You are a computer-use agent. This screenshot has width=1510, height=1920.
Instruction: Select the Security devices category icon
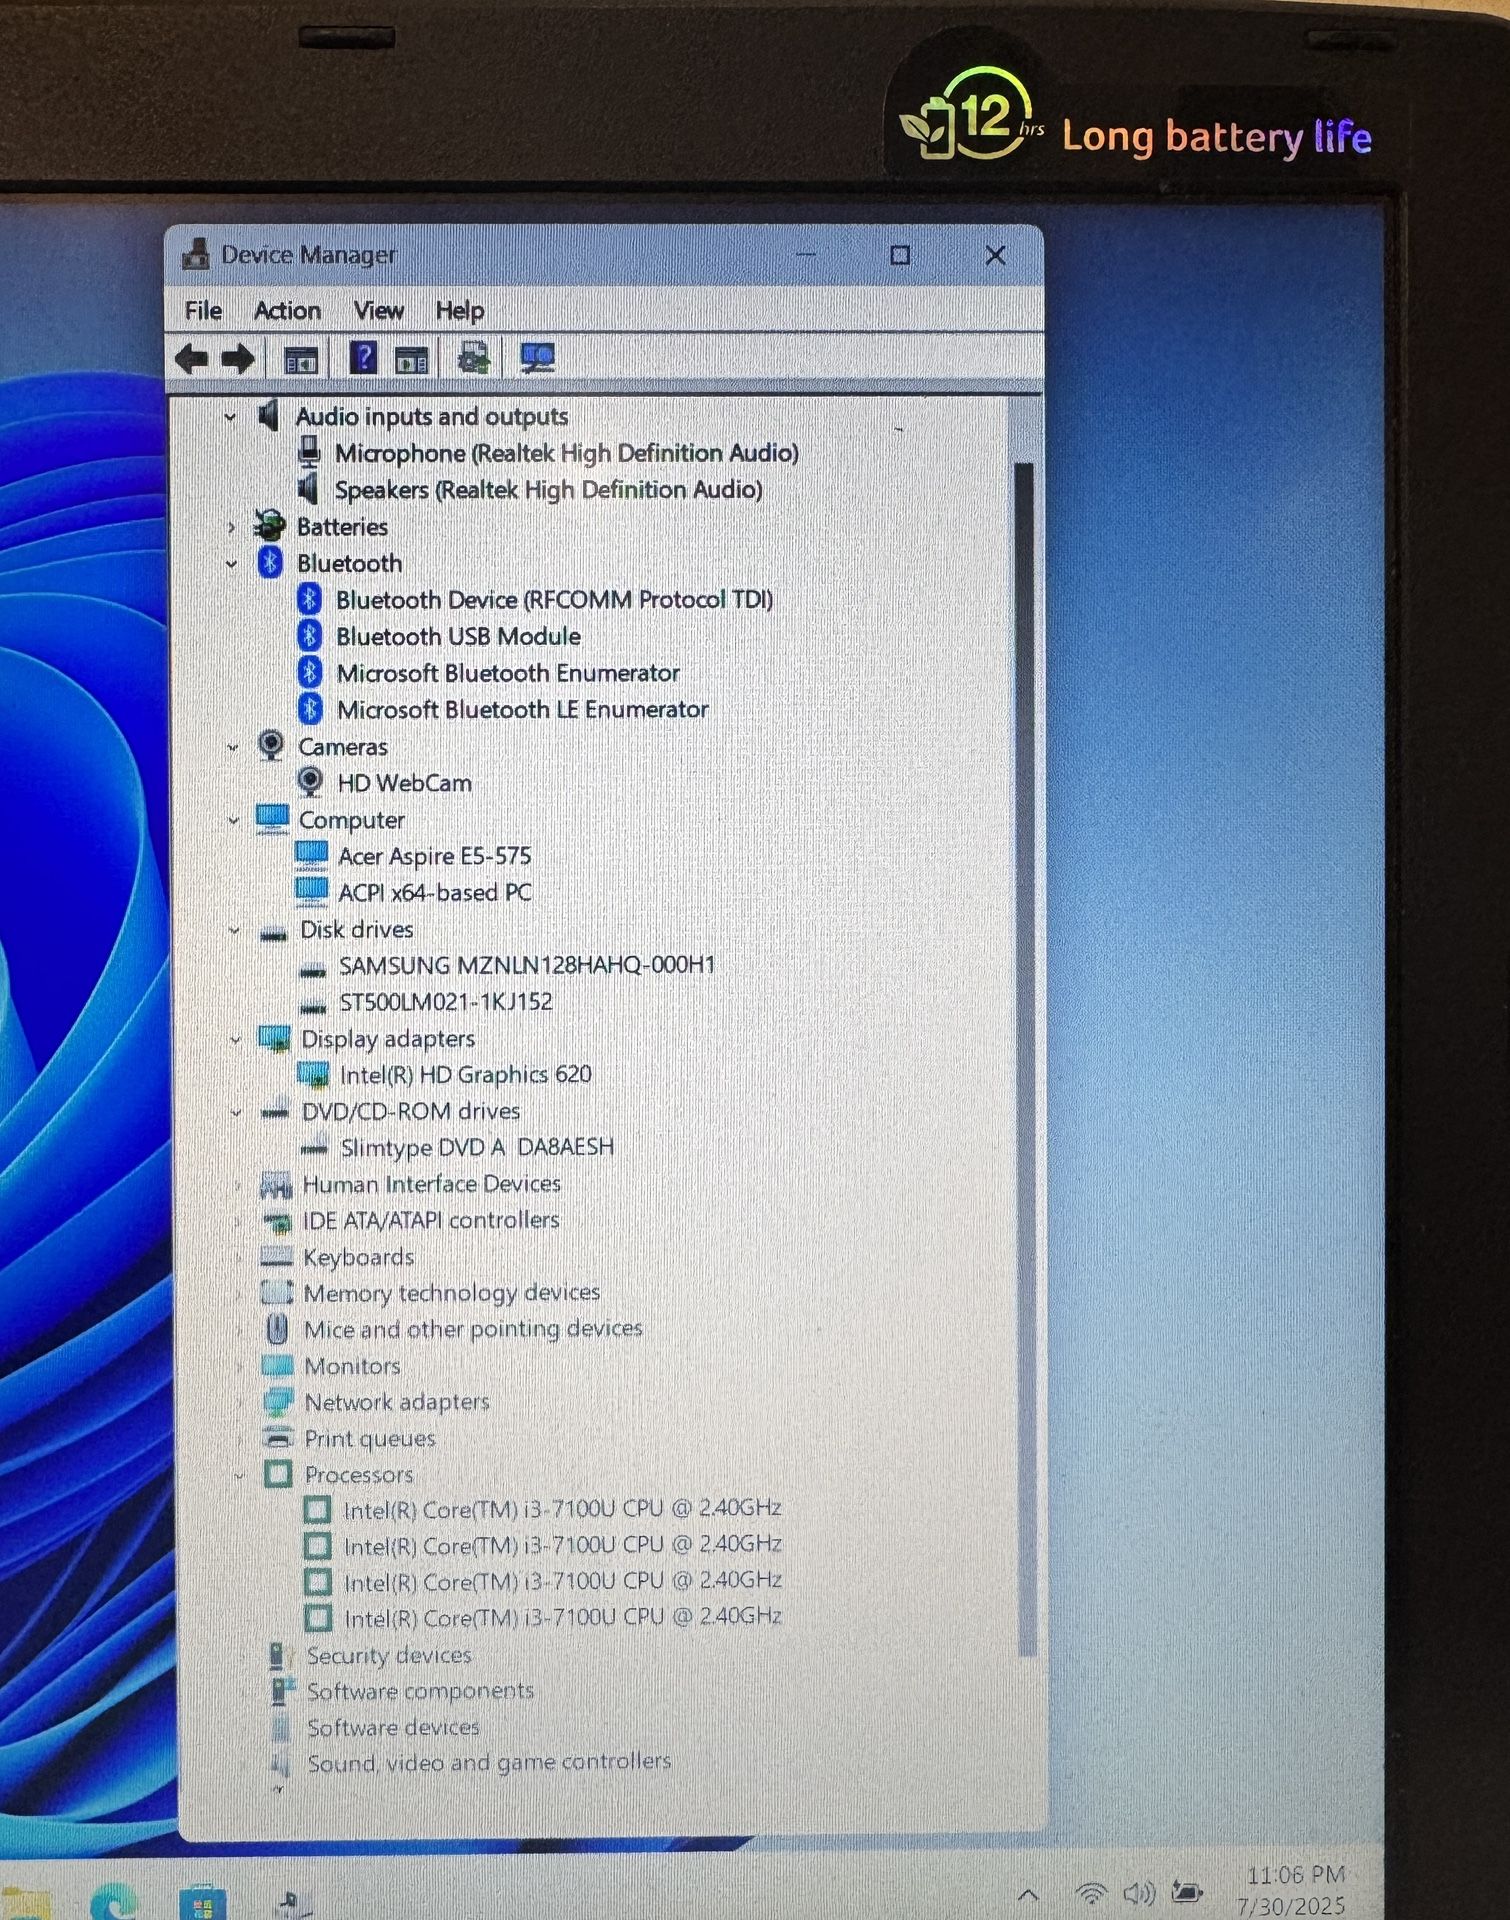279,1656
